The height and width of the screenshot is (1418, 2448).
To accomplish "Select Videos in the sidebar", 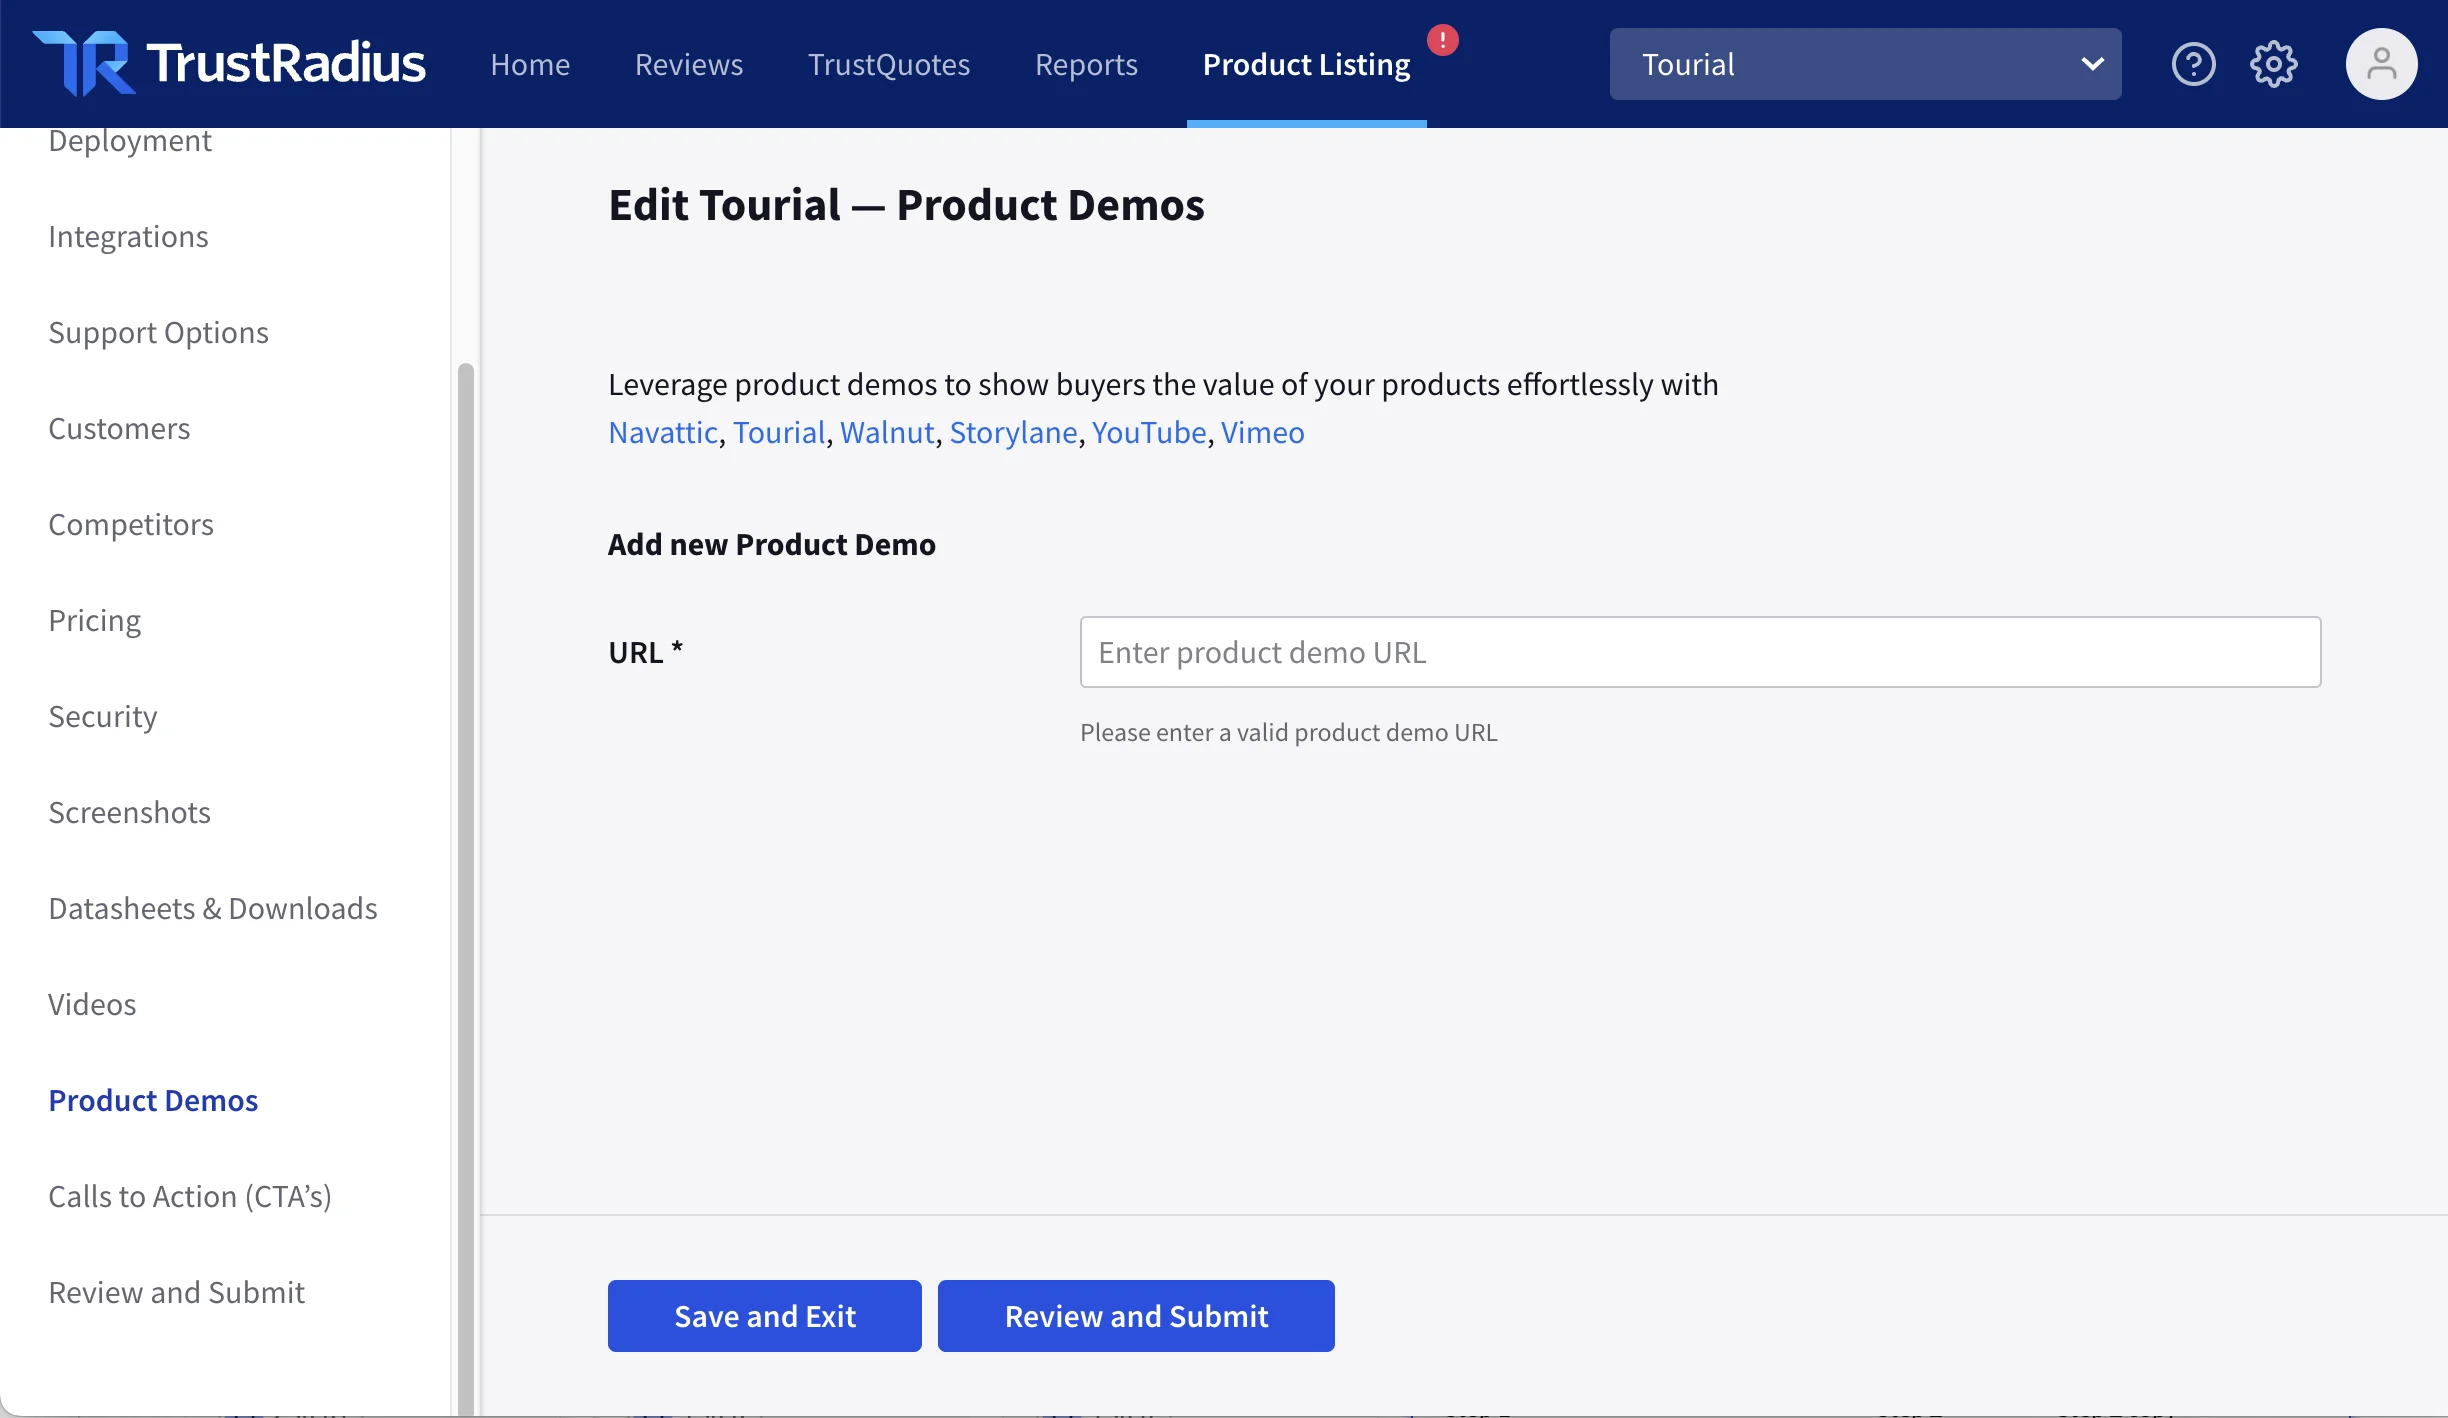I will pos(92,1004).
